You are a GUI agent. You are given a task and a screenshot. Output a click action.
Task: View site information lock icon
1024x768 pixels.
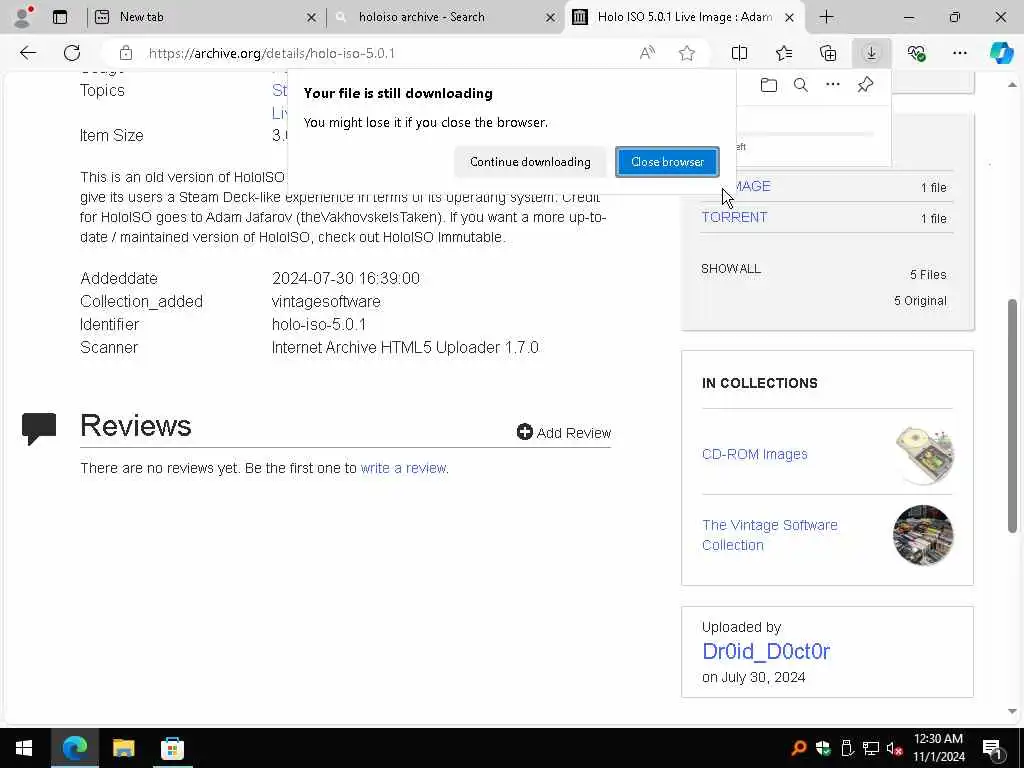click(126, 53)
